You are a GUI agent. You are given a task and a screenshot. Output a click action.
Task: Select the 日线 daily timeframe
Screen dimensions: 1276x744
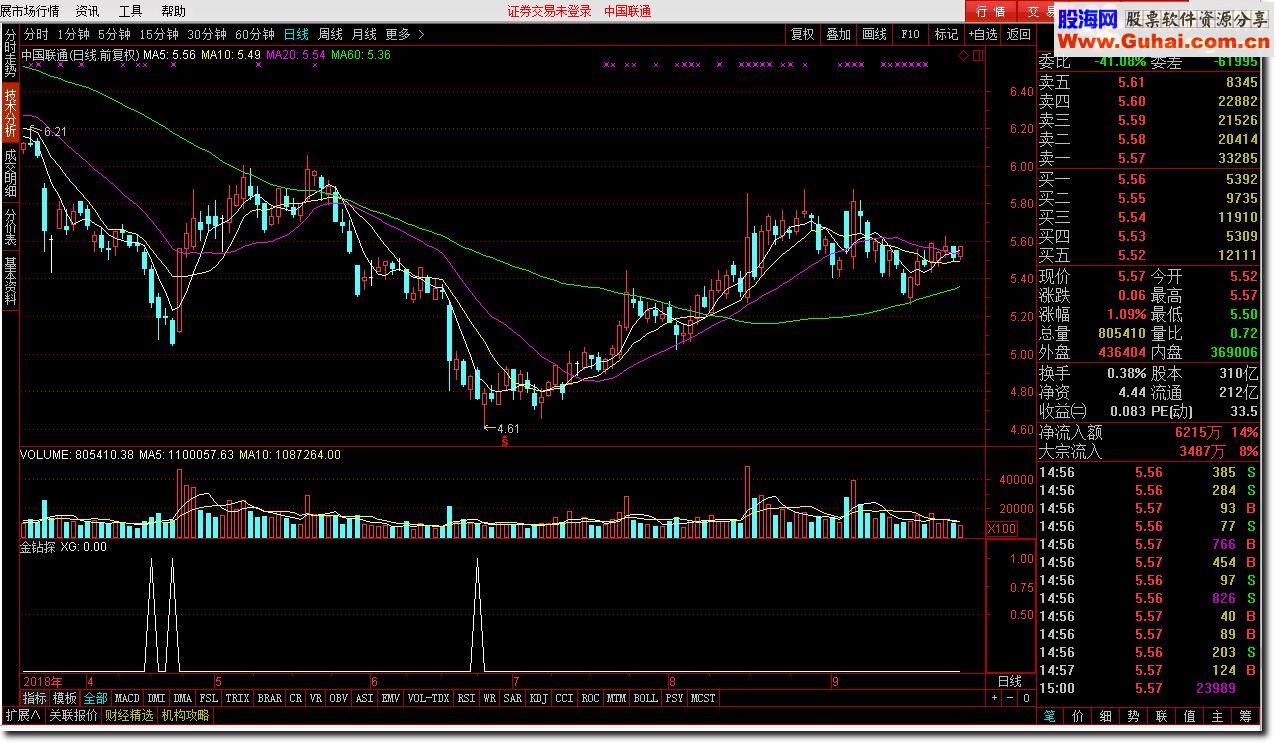tap(297, 34)
